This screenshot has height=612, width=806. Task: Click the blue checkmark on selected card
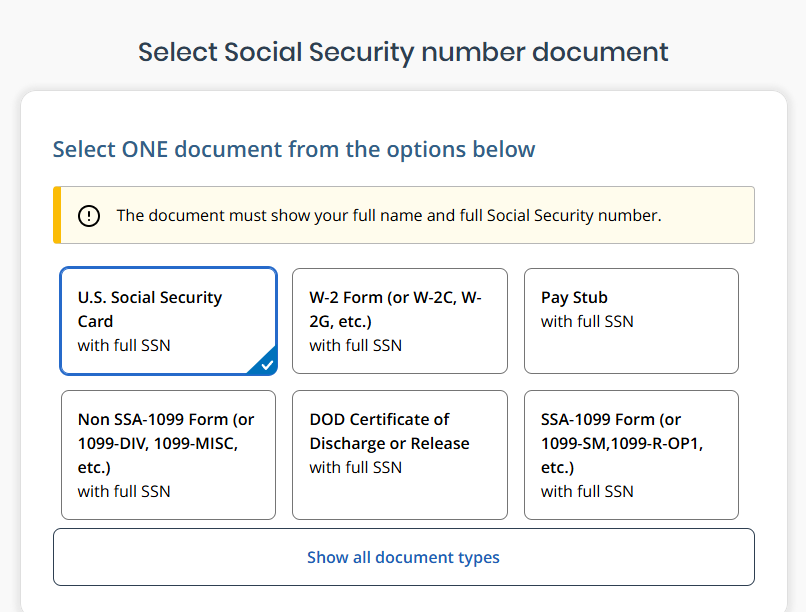[x=266, y=365]
